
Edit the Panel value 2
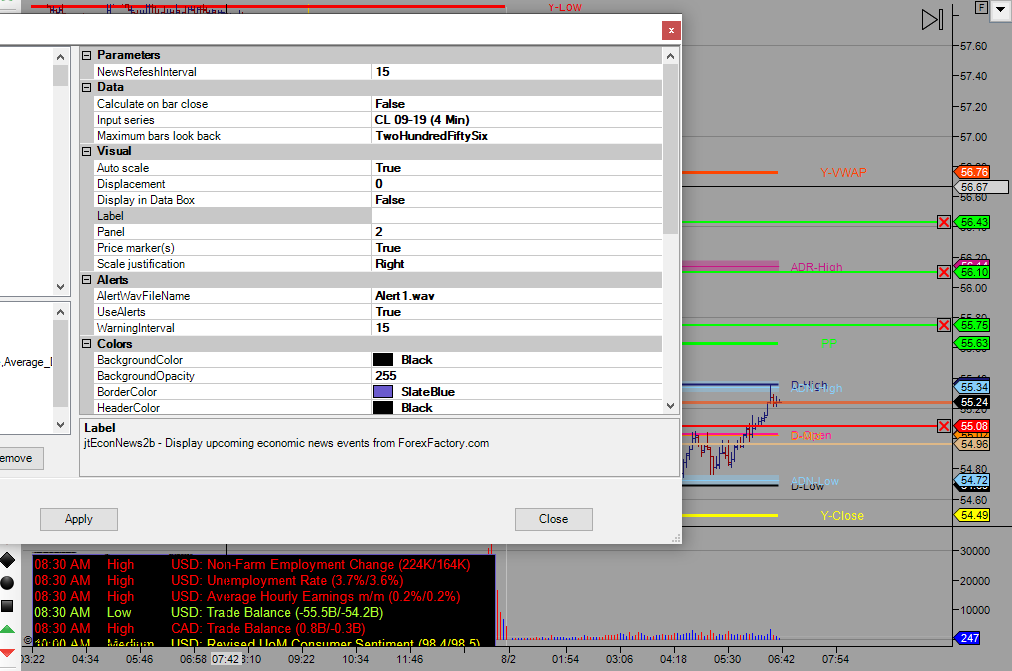[x=517, y=232]
